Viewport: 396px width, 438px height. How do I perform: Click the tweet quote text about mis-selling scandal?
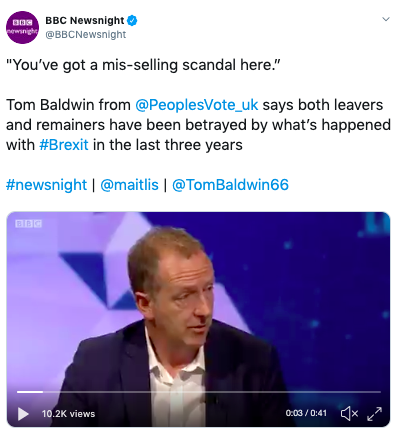pyautogui.click(x=143, y=65)
